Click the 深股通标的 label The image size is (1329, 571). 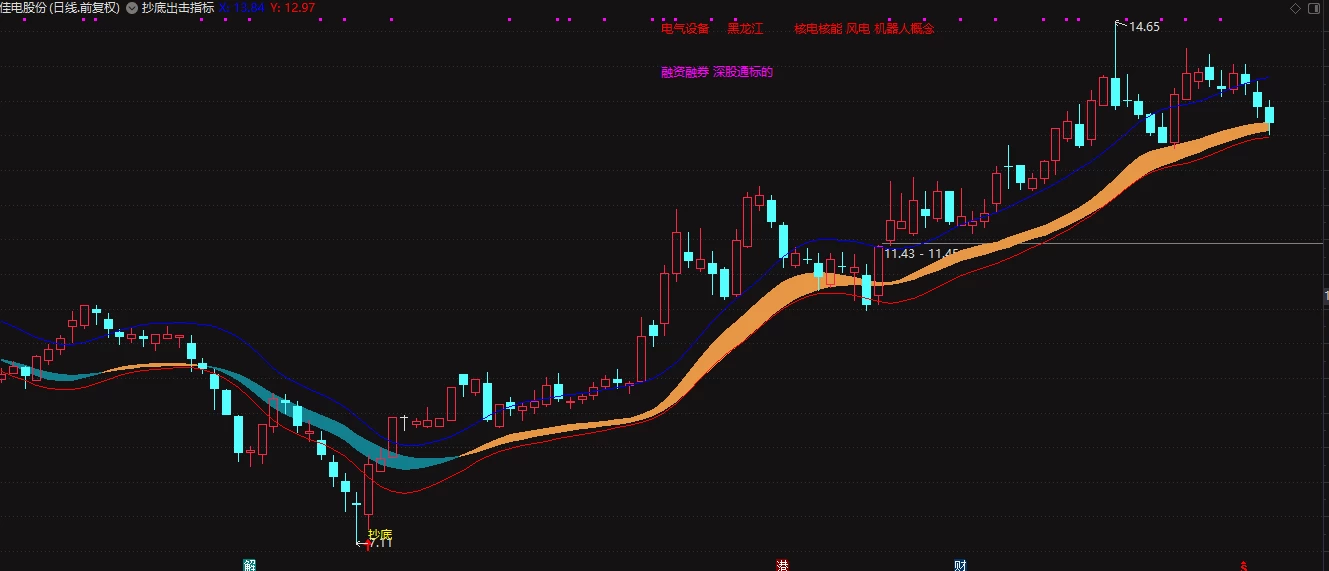[x=743, y=72]
